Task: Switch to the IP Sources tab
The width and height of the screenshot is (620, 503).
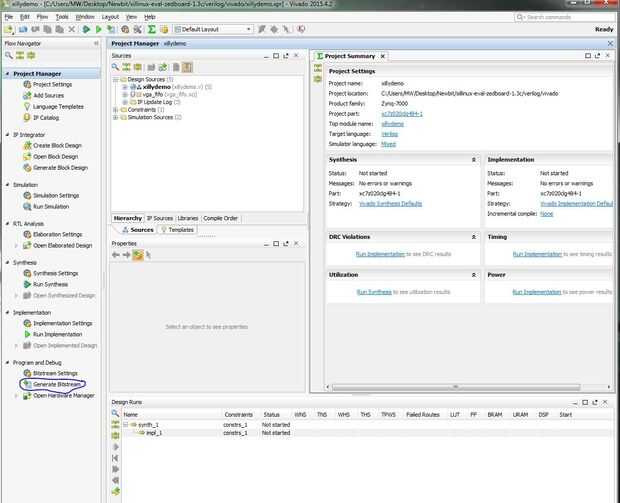Action: pos(160,217)
